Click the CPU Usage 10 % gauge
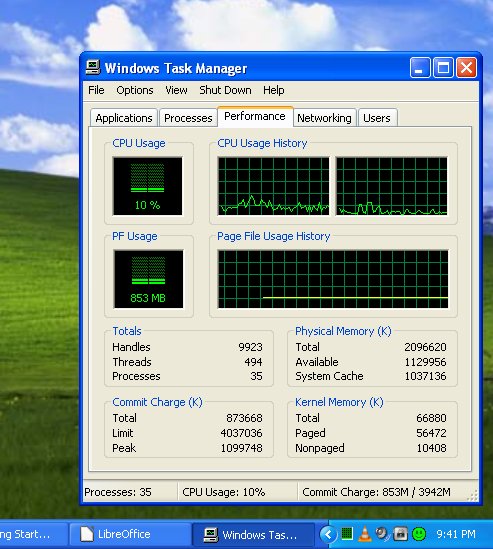The height and width of the screenshot is (549, 493). pos(147,186)
